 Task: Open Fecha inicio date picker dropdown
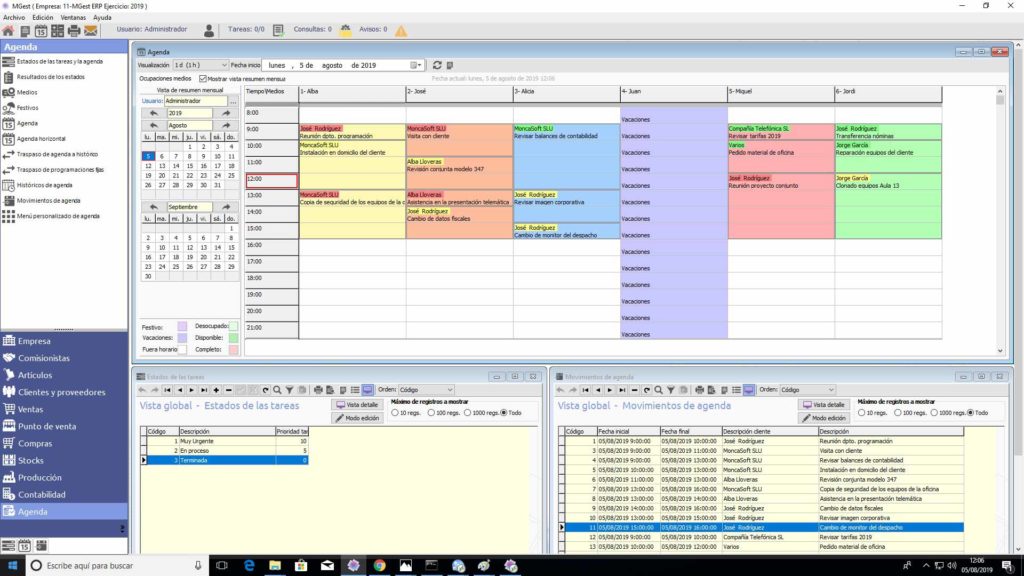[416, 65]
